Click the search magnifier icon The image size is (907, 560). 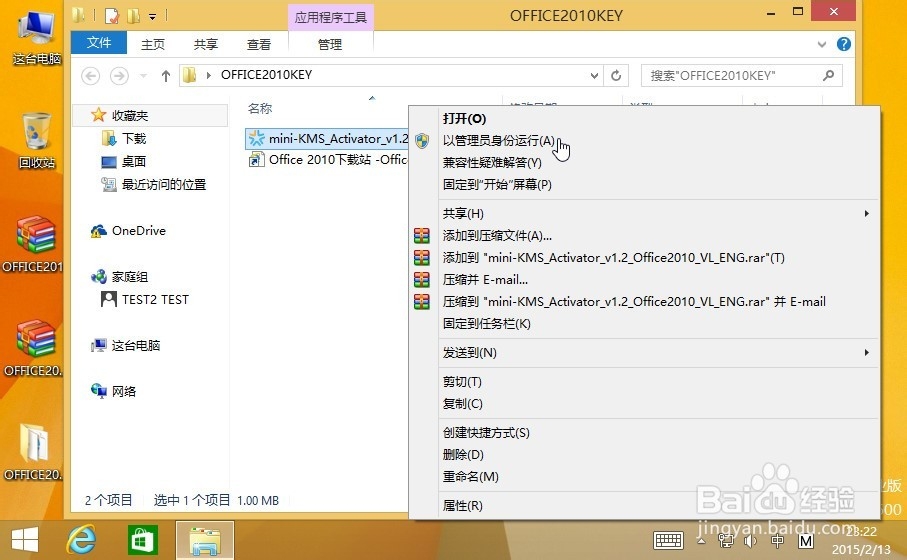click(828, 75)
